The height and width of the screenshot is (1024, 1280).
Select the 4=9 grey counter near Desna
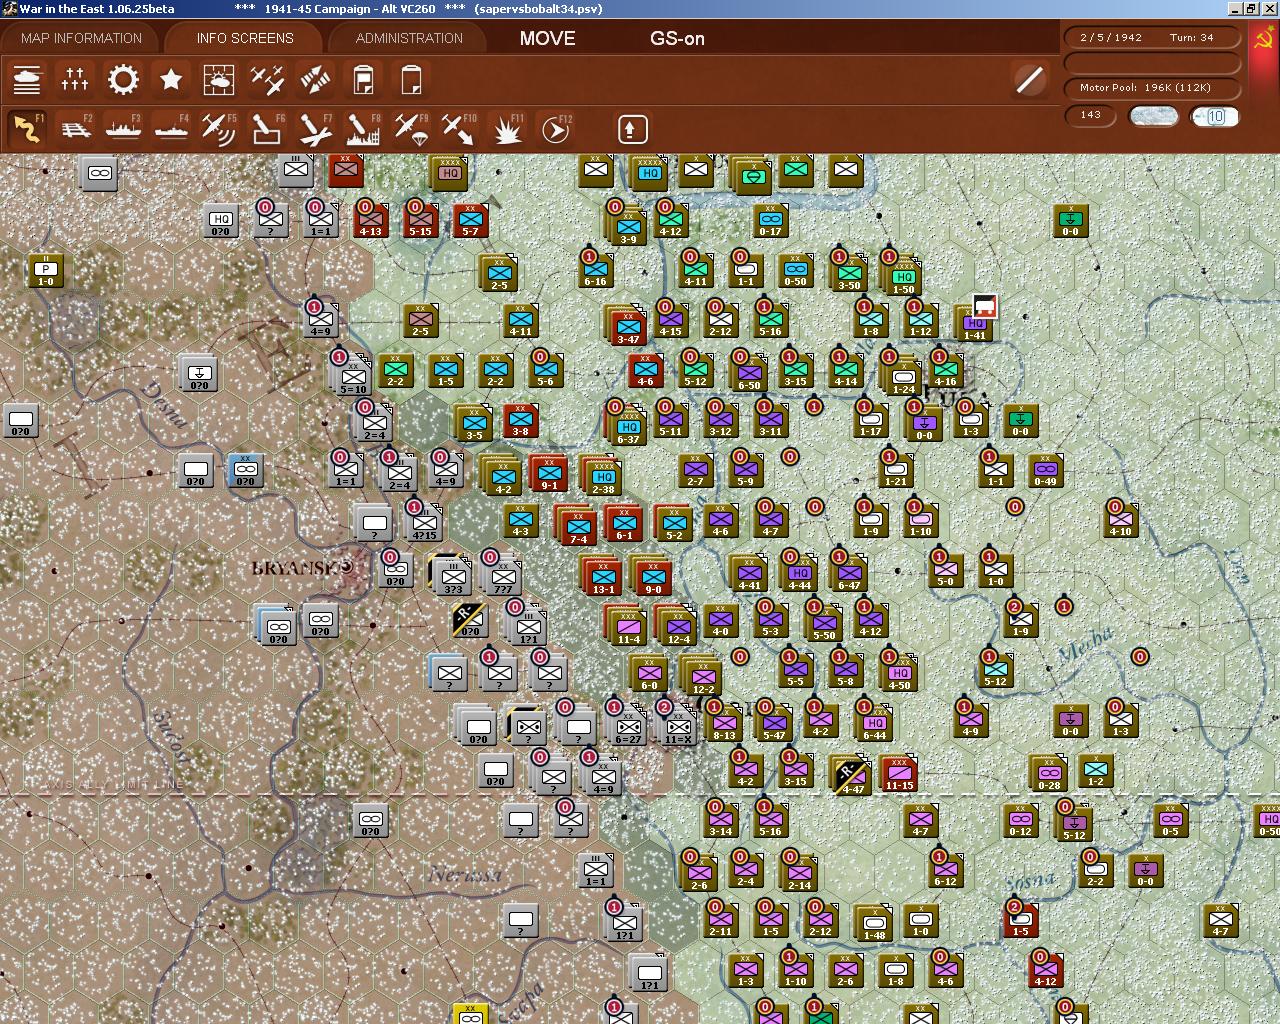(320, 318)
